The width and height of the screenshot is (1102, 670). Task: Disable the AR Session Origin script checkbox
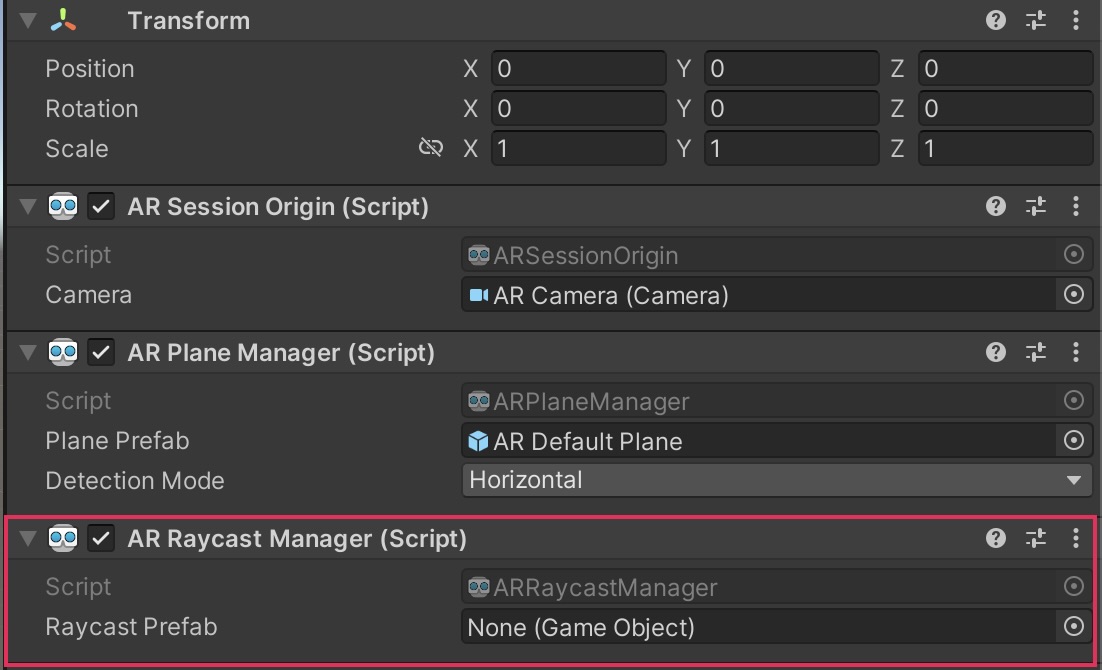[x=101, y=207]
